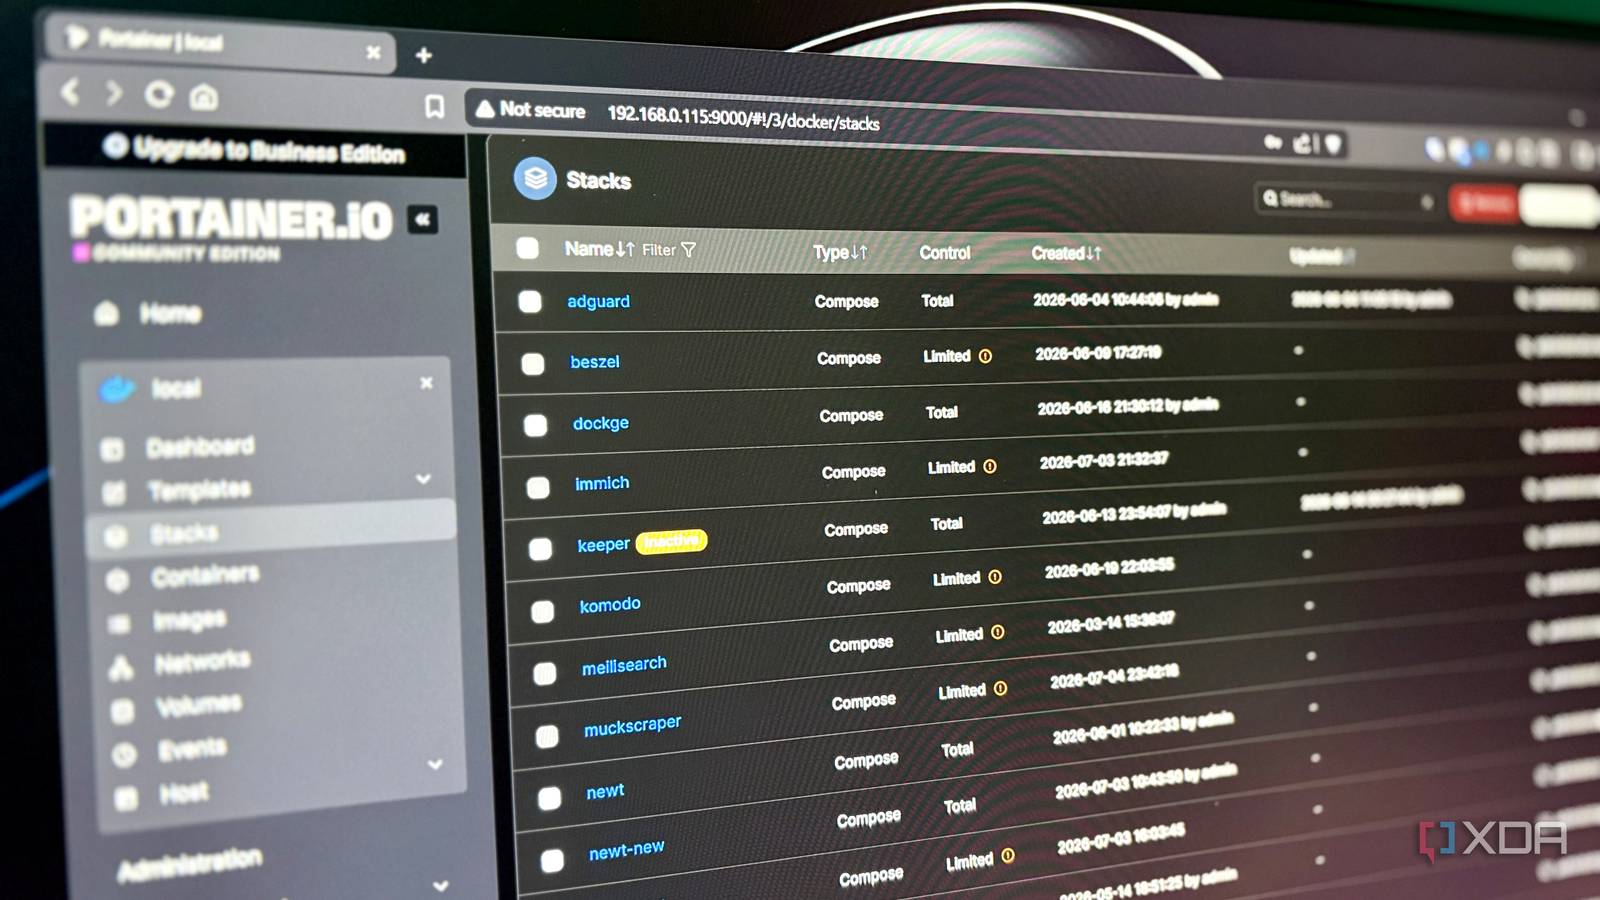Check the meilisearch stack checkbox
The width and height of the screenshot is (1600, 900).
click(545, 673)
